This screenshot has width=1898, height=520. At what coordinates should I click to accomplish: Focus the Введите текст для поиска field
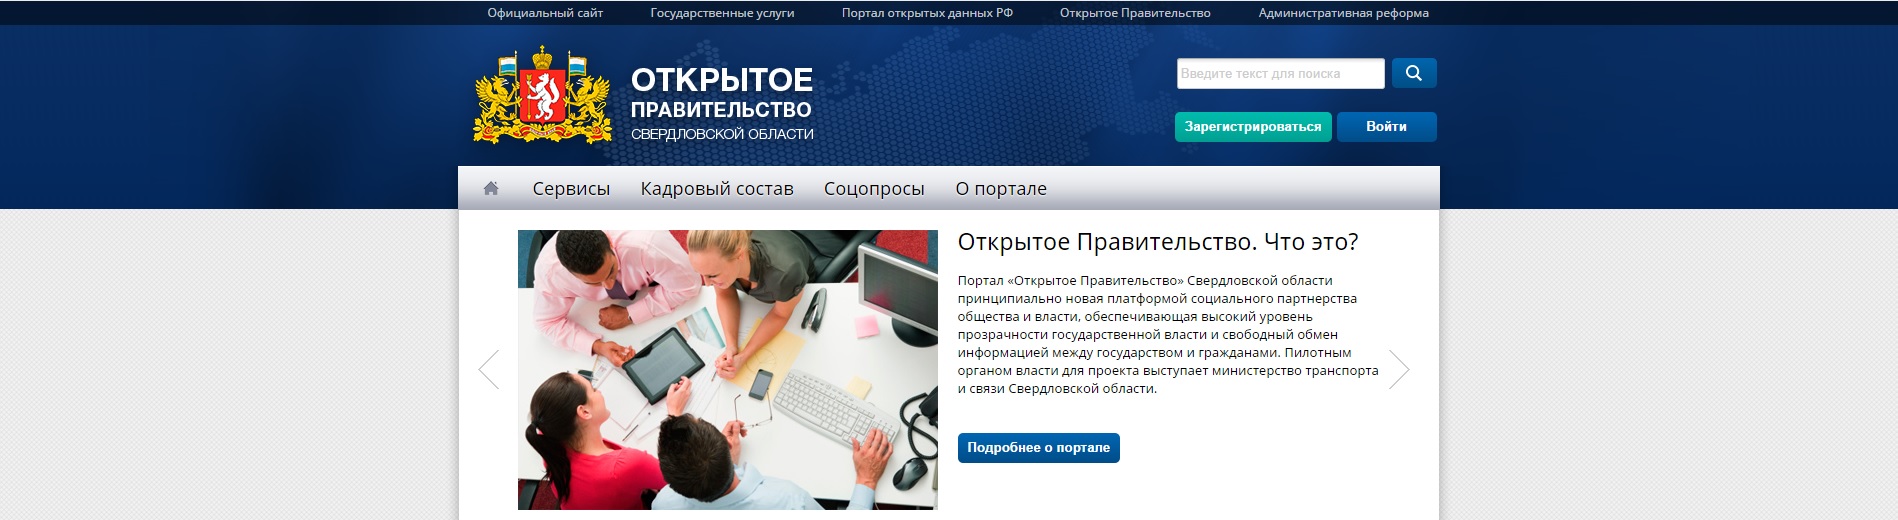click(1279, 74)
